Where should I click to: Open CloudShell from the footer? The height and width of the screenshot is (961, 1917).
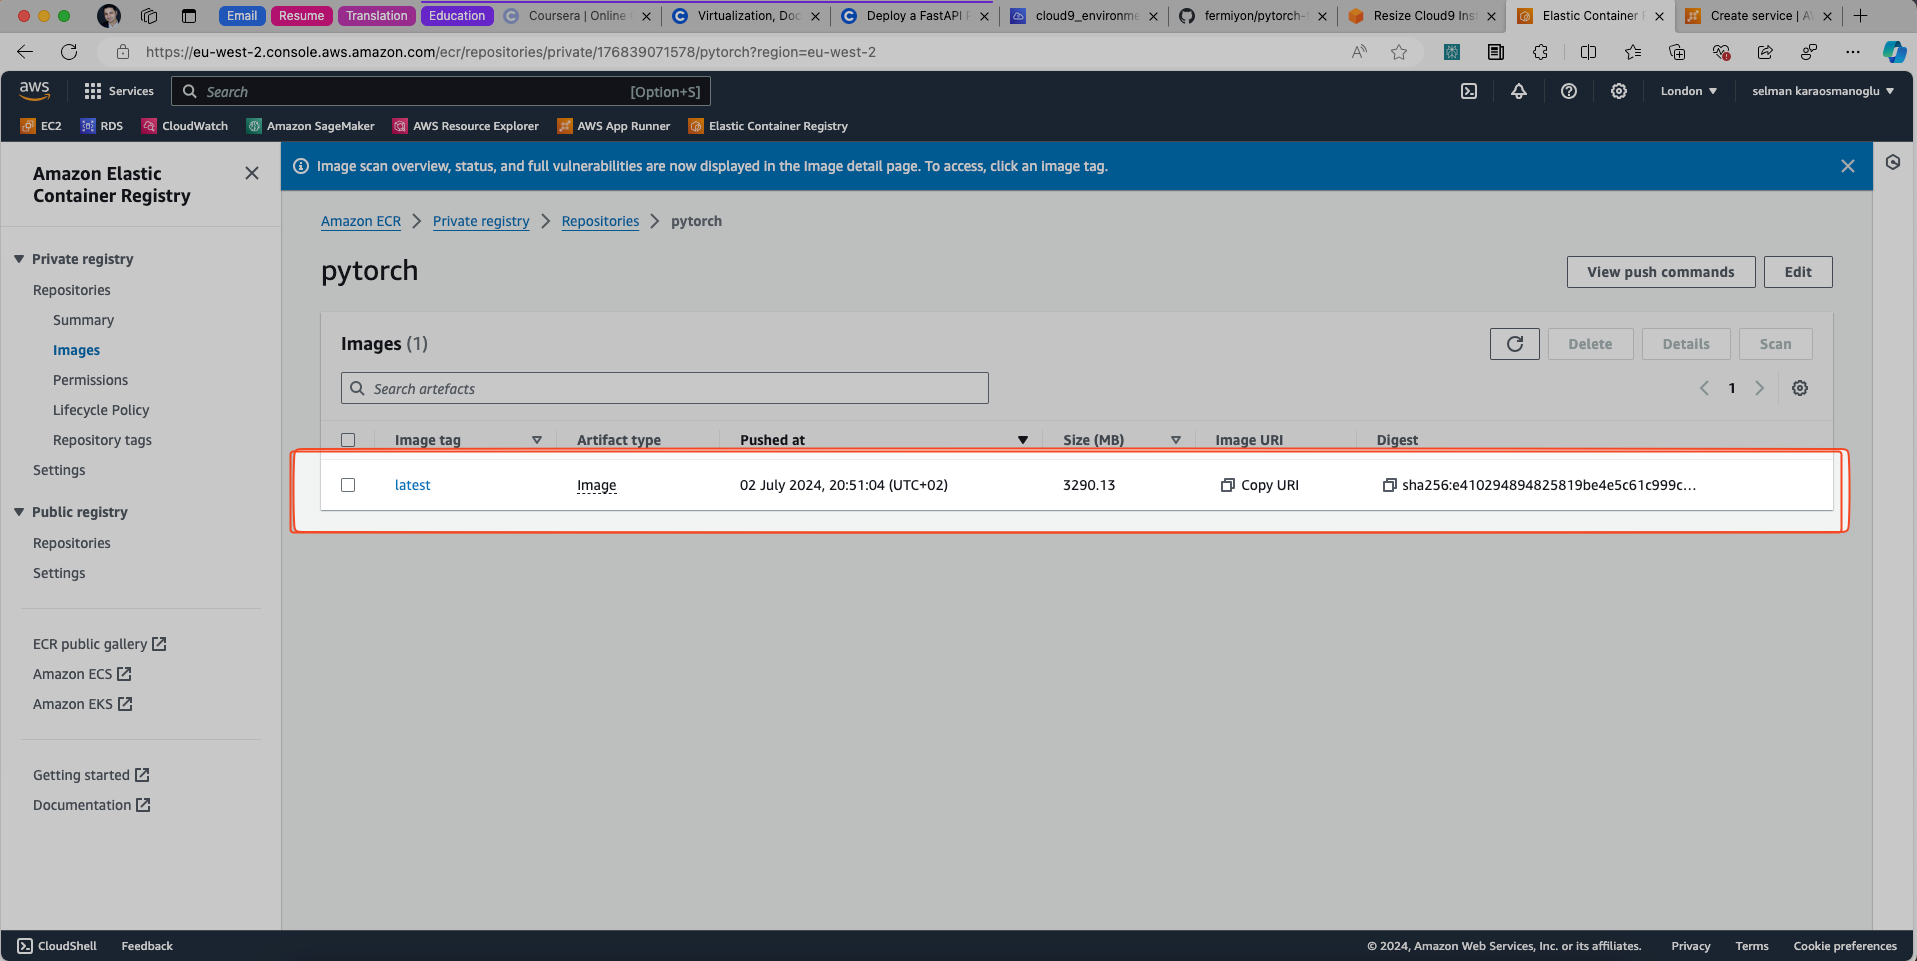pyautogui.click(x=57, y=946)
